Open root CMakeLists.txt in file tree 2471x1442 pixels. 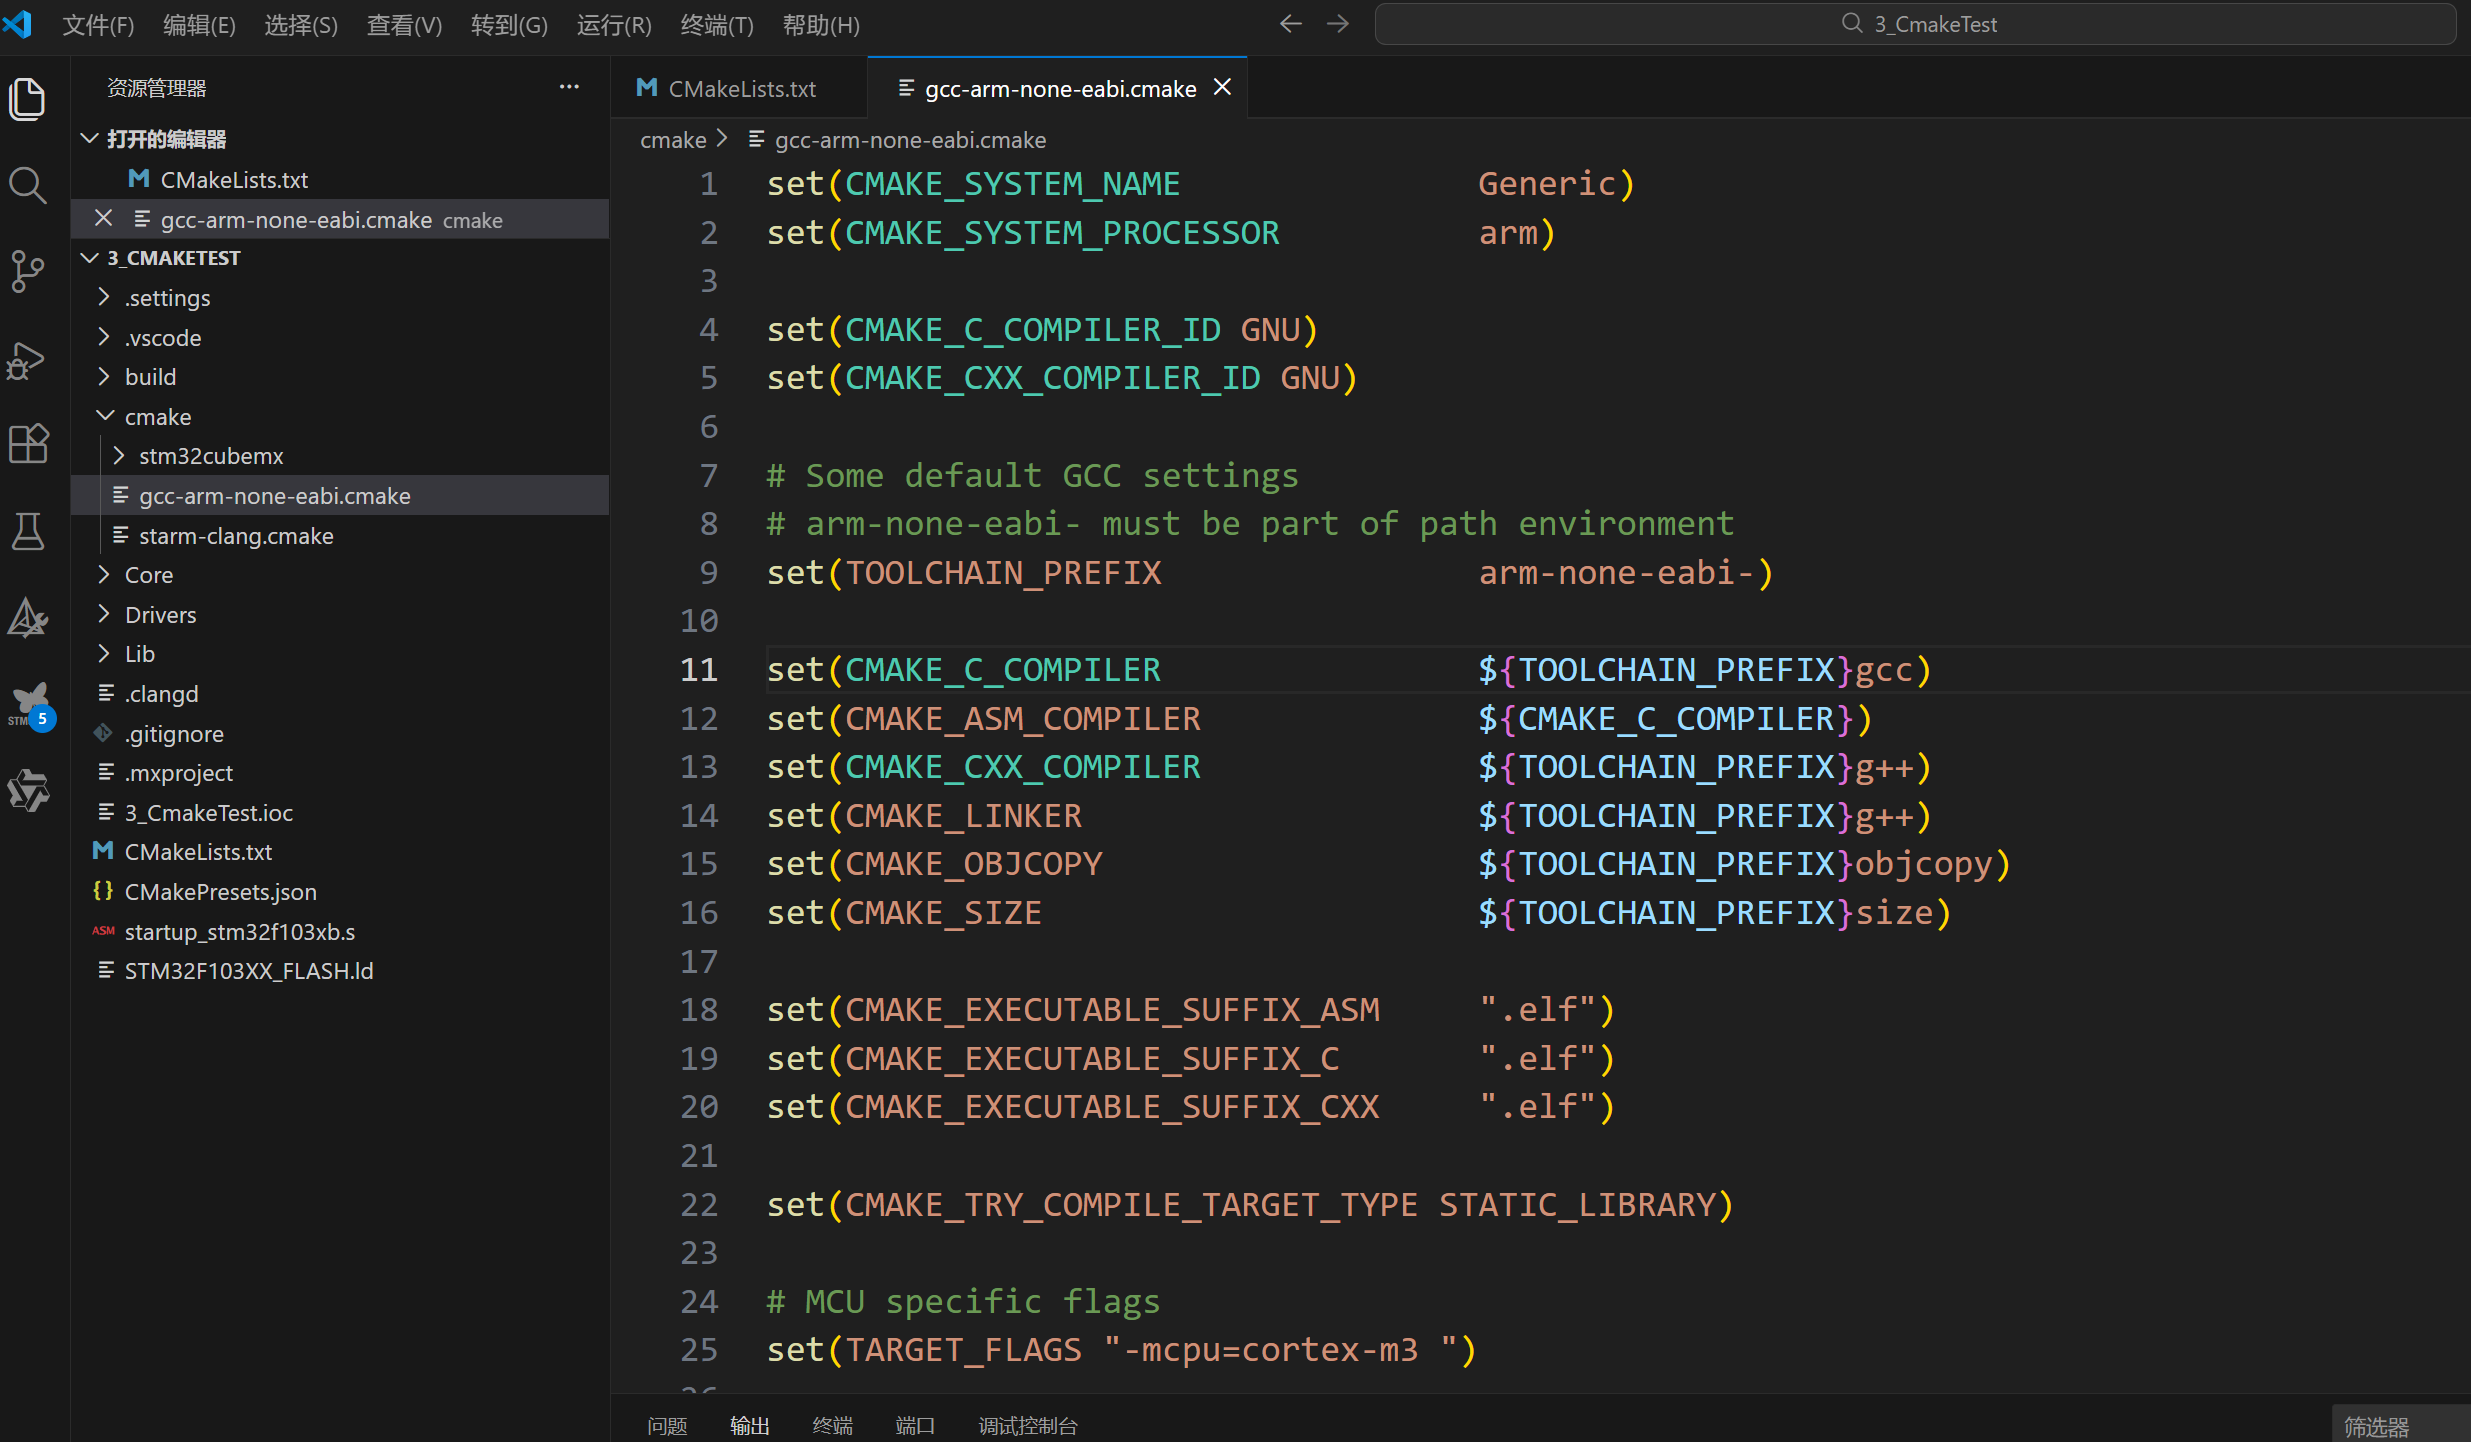[340, 852]
